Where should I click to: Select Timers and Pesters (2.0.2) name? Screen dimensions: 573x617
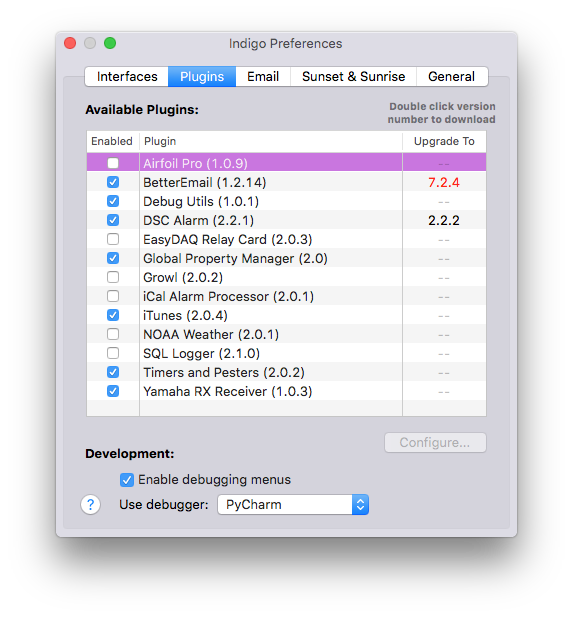(x=224, y=373)
